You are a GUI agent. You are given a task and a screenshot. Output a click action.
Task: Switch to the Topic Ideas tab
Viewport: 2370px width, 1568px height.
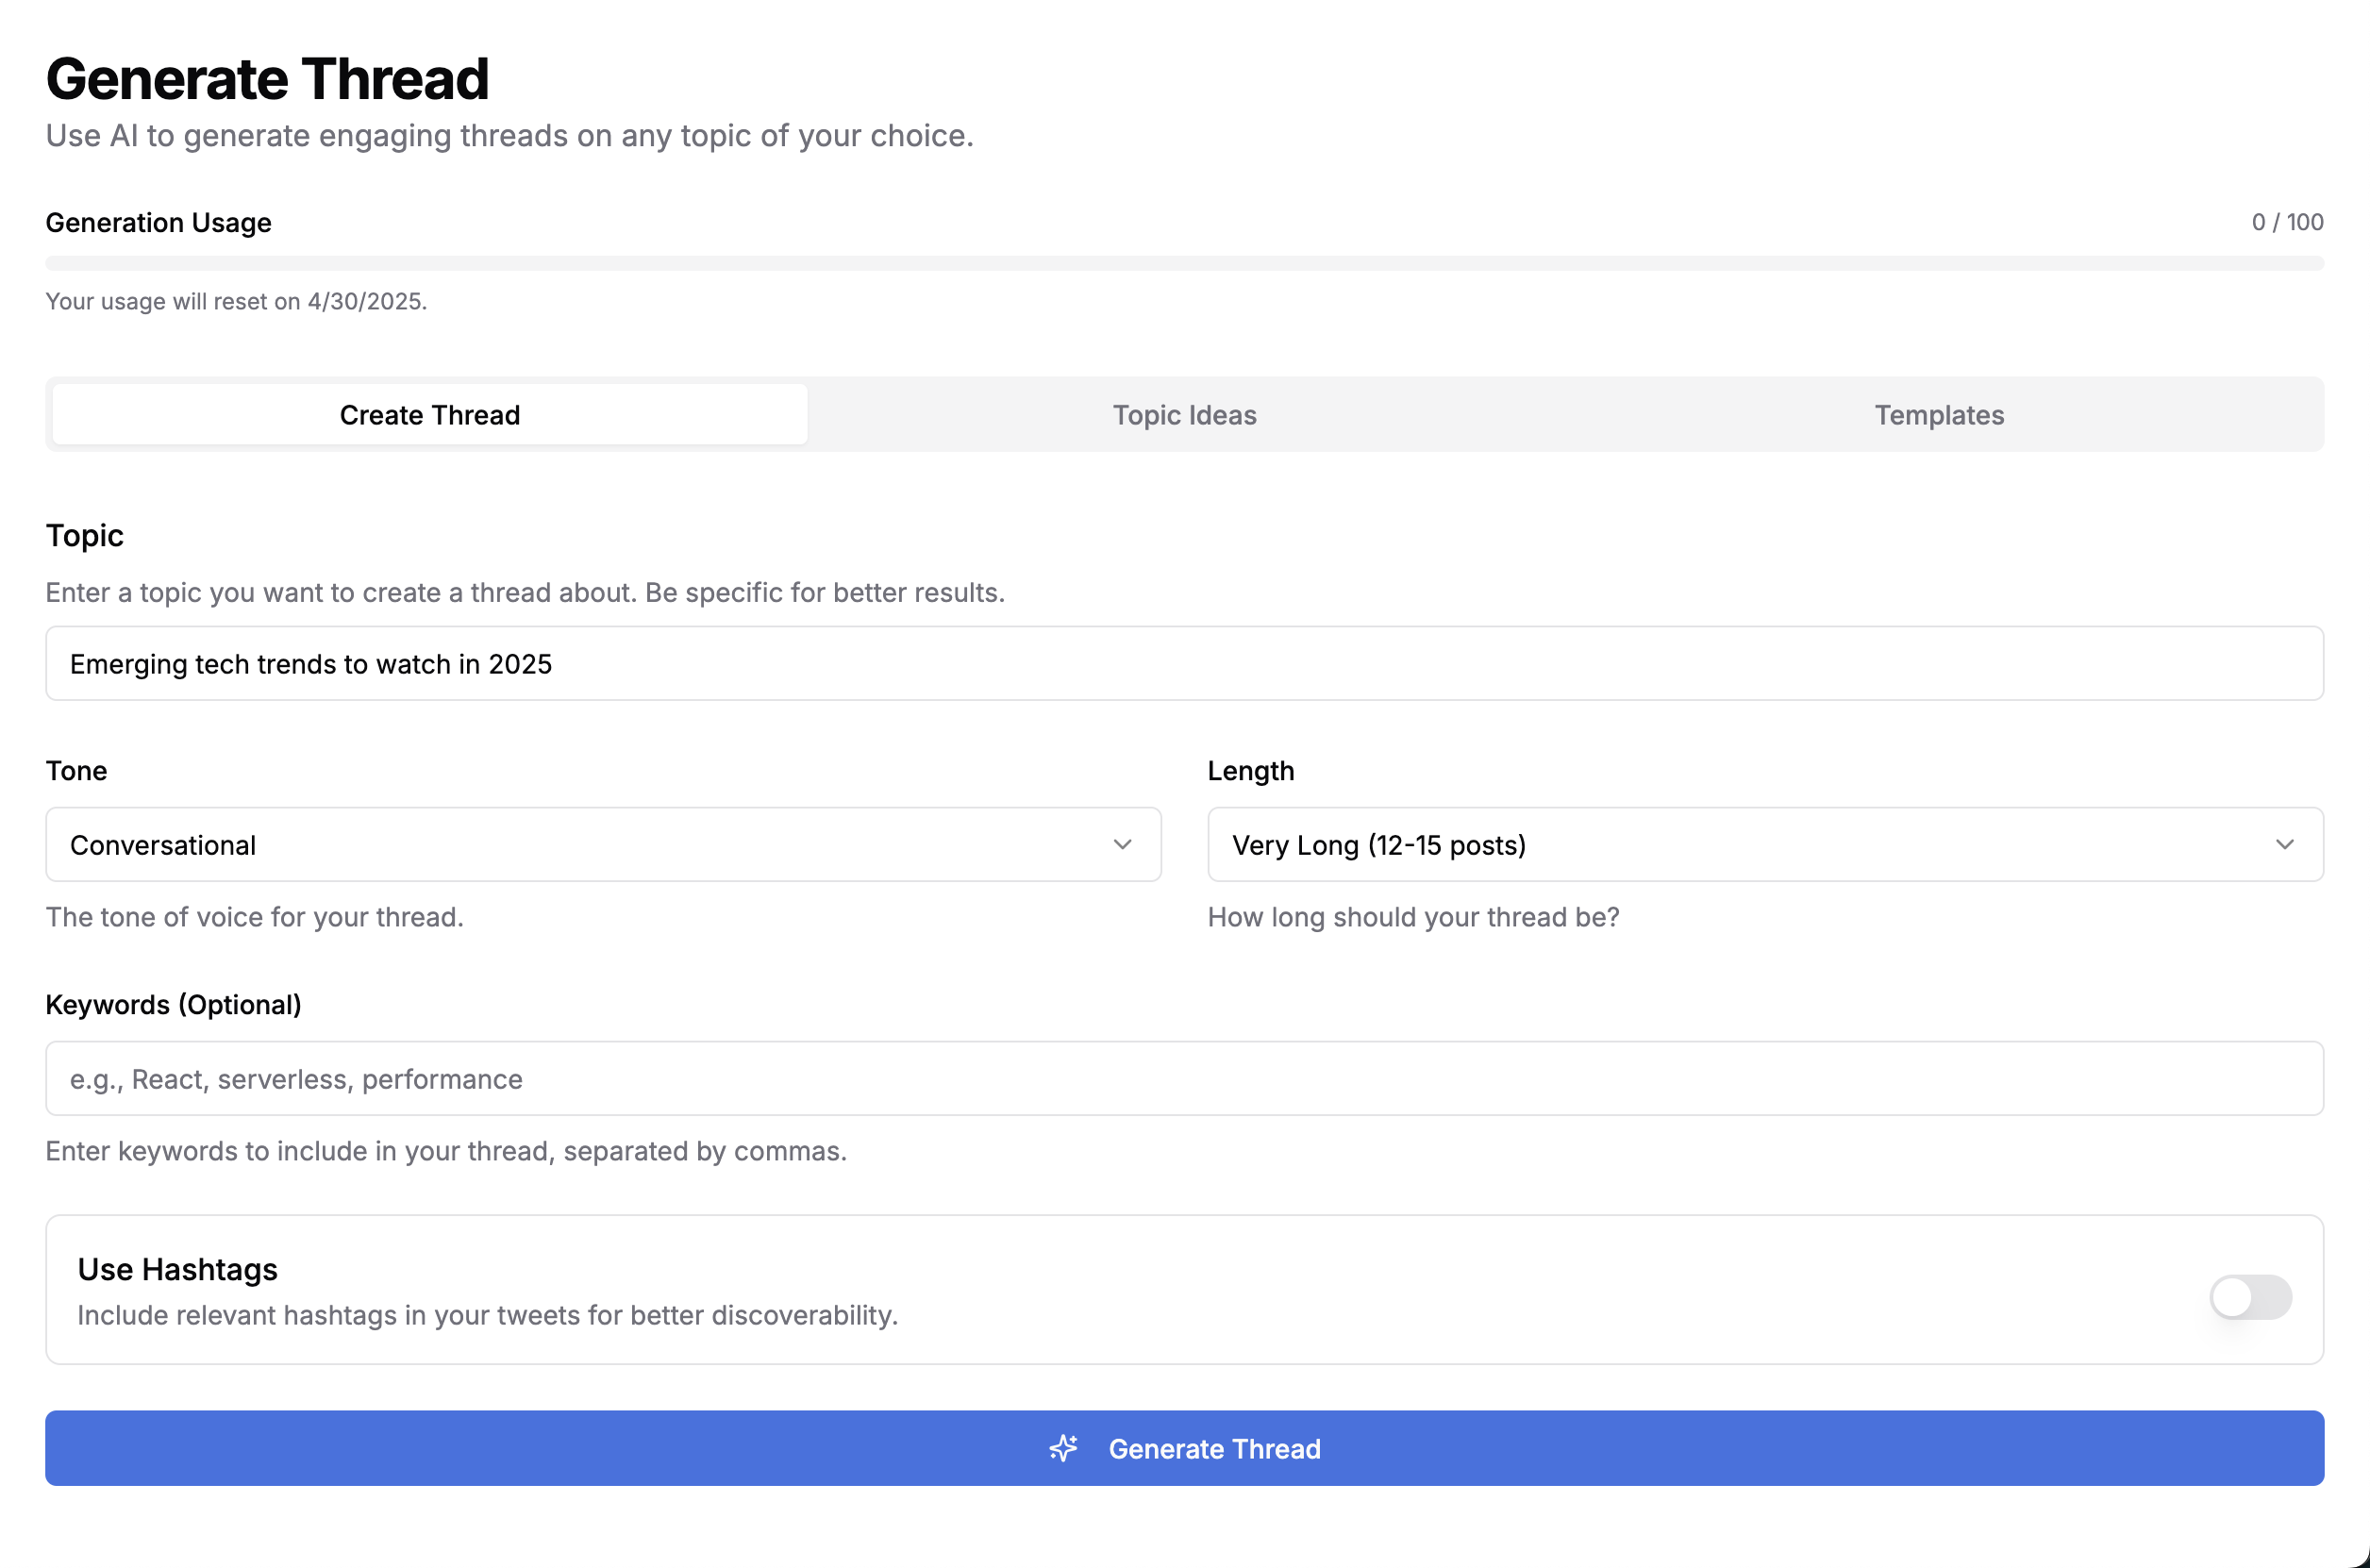[x=1184, y=415]
